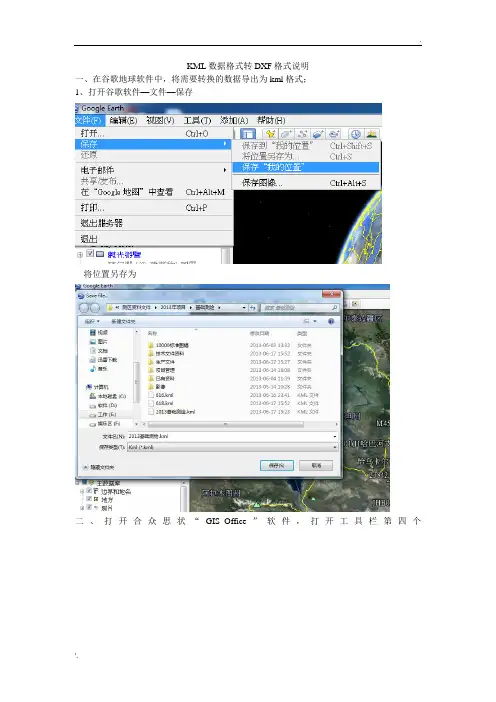Screen dimensions: 496x702
Task: Open the 帮助(H) menu
Action: pos(271,120)
